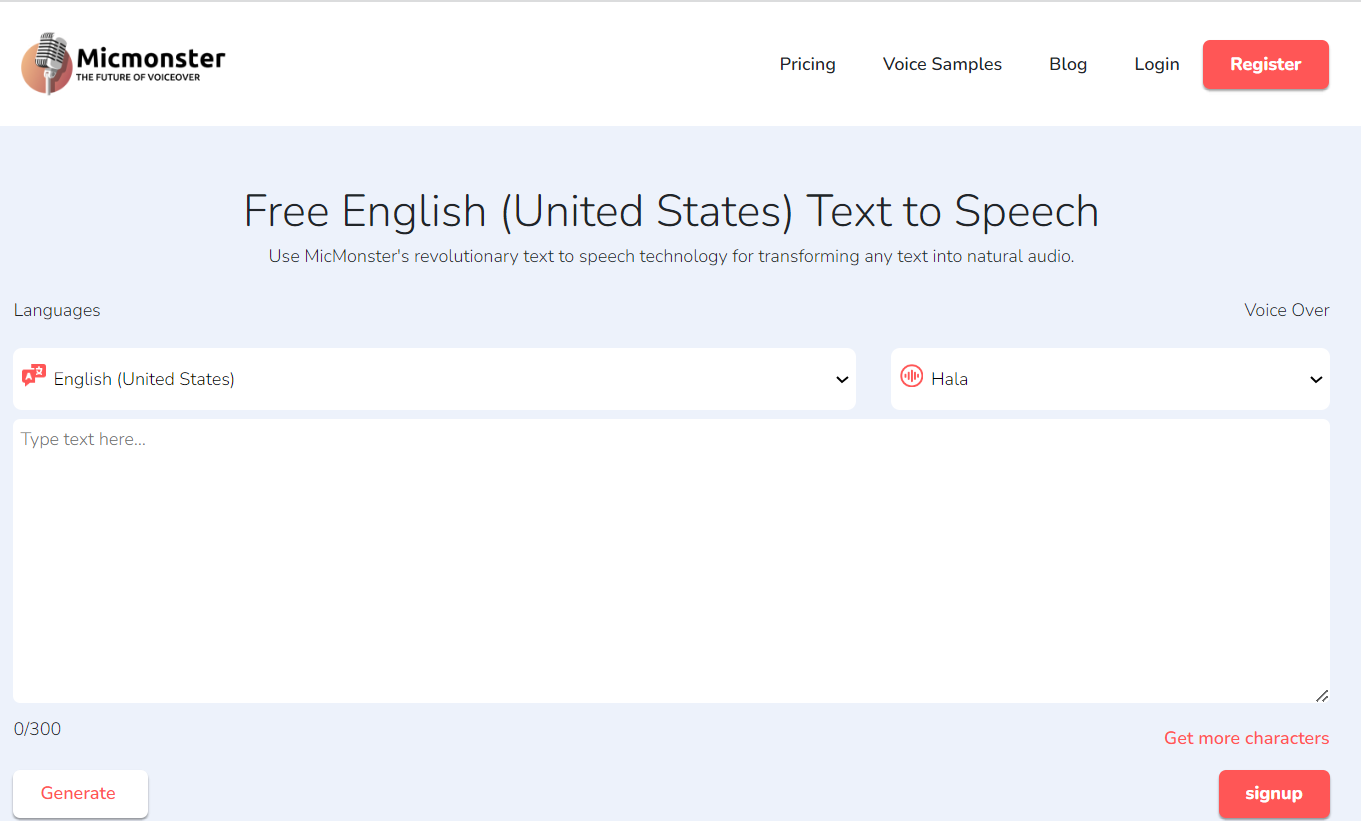
Task: Go to the Blog
Action: pyautogui.click(x=1068, y=64)
